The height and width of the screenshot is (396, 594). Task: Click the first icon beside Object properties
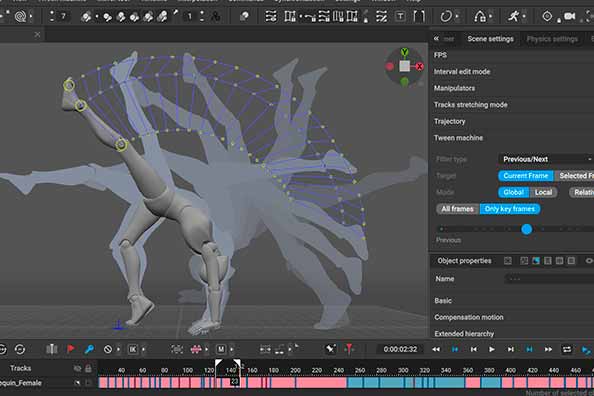click(x=508, y=261)
